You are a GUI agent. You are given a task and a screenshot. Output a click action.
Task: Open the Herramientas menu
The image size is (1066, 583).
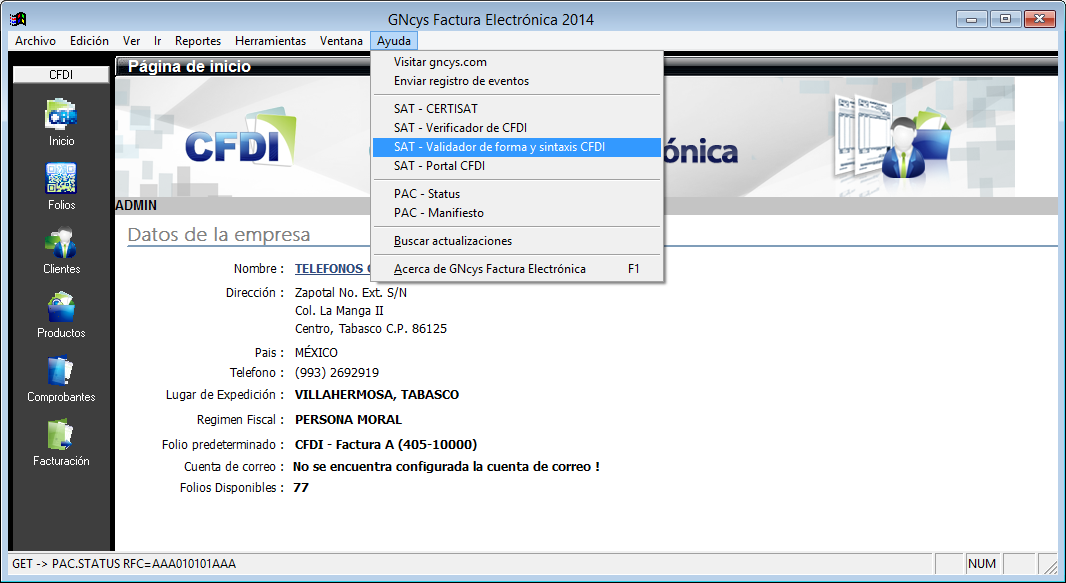point(271,41)
